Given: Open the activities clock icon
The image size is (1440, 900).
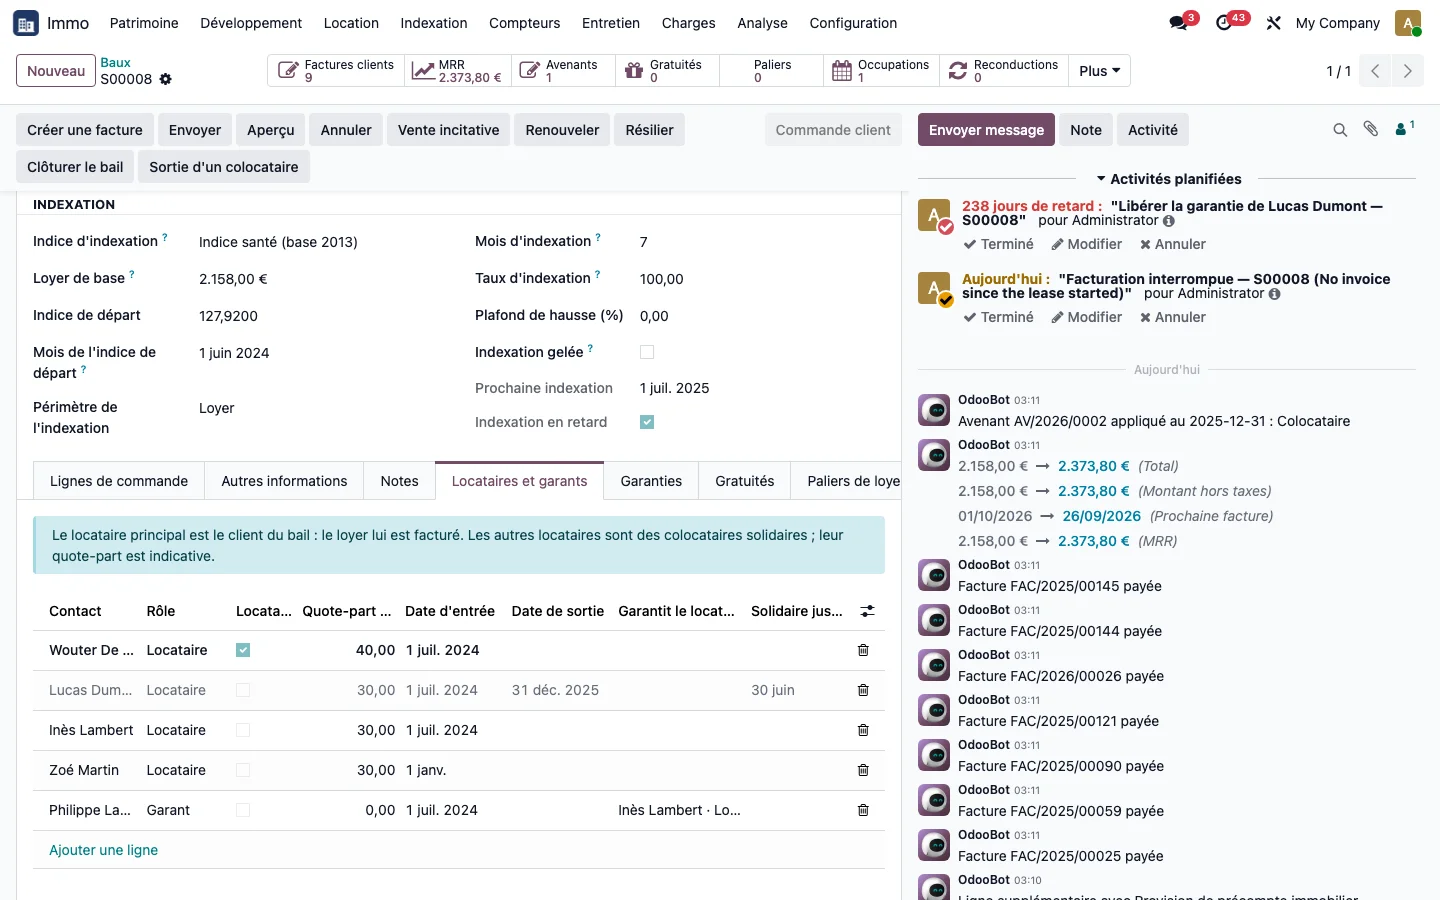Looking at the screenshot, I should pyautogui.click(x=1224, y=23).
